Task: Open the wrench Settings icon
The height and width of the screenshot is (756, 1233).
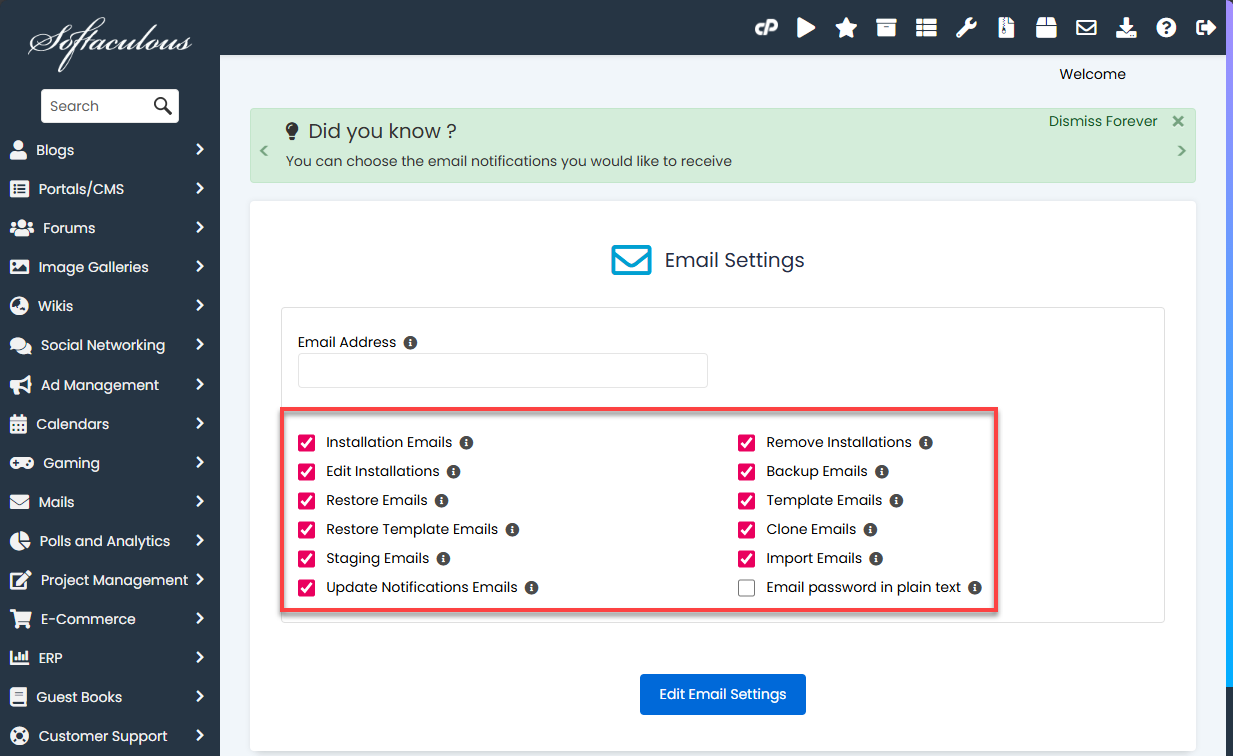Action: (966, 28)
